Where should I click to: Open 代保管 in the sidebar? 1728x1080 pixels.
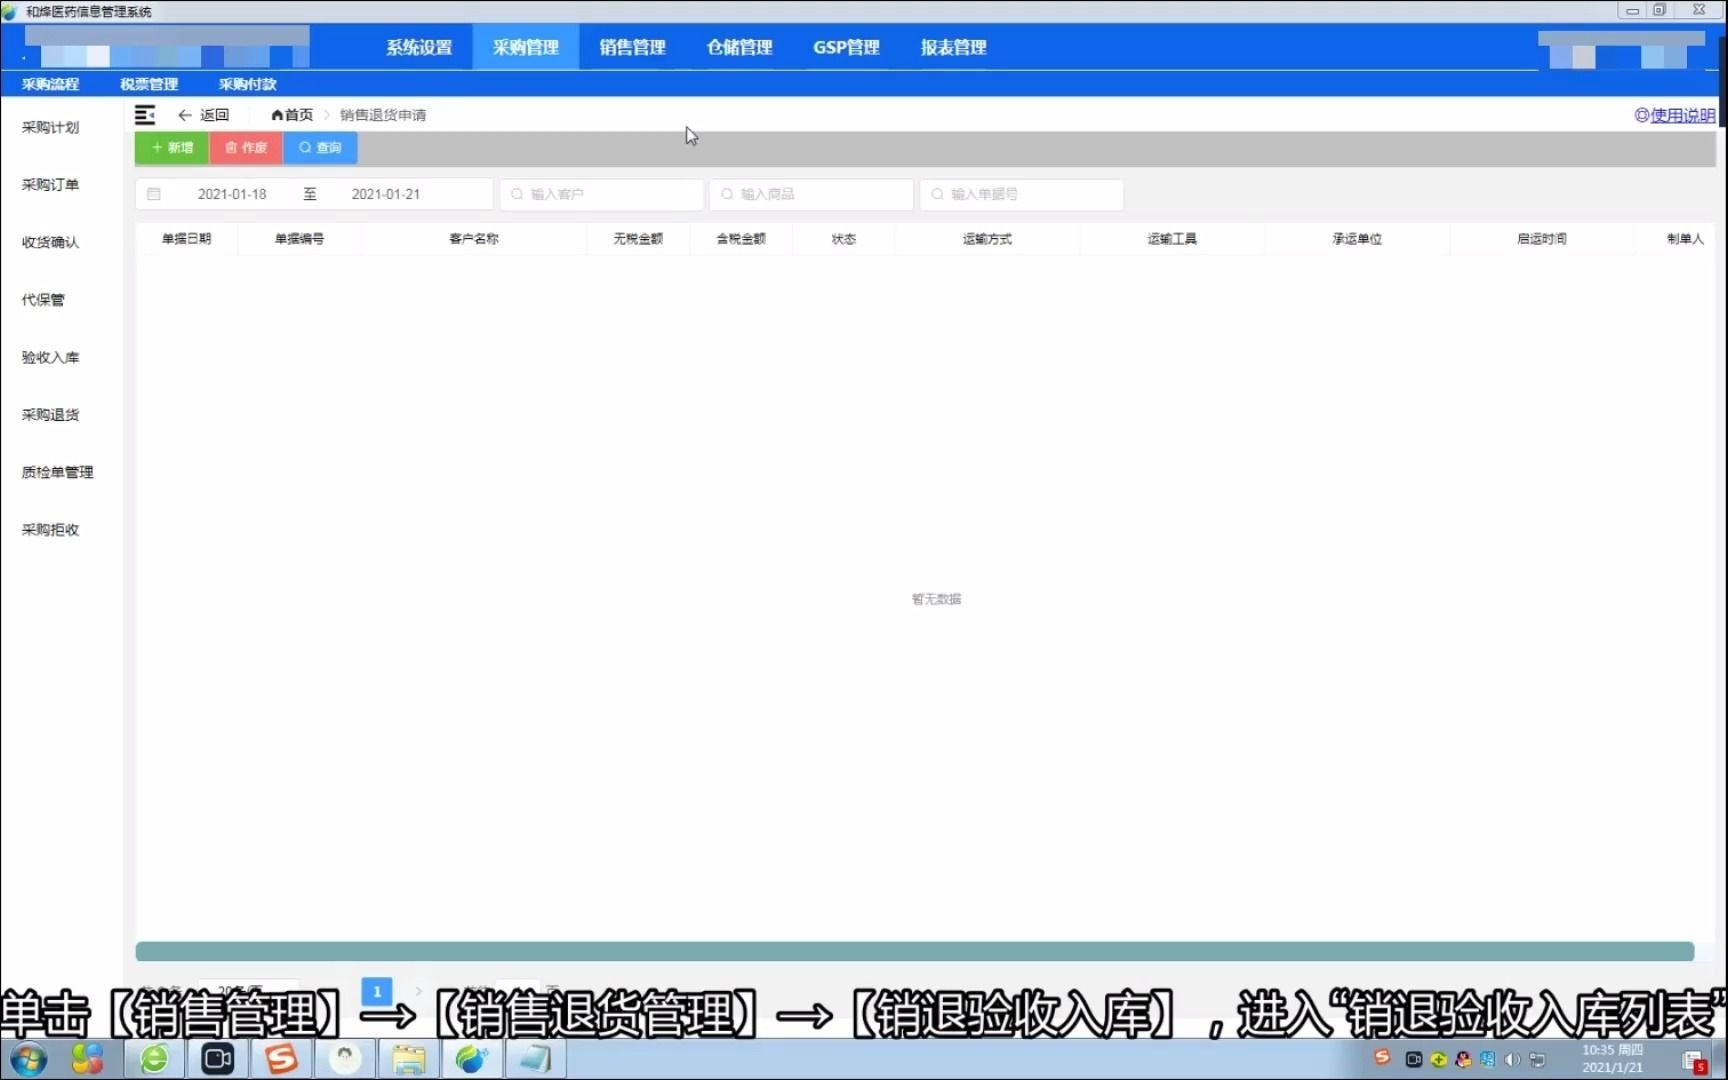pyautogui.click(x=43, y=300)
